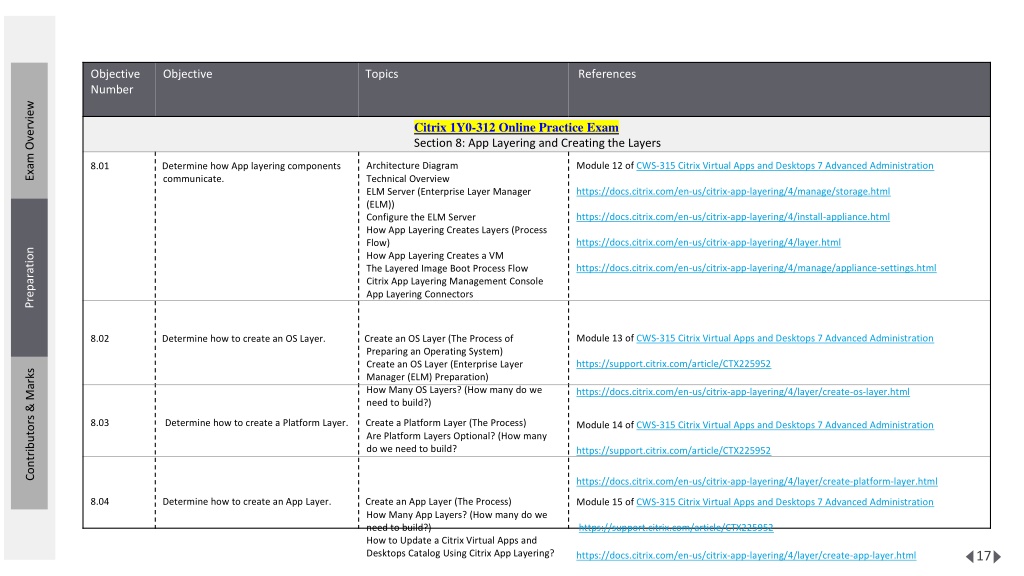Open CWS-315 link in Module 14 row
1024x576 pixels.
[784, 425]
